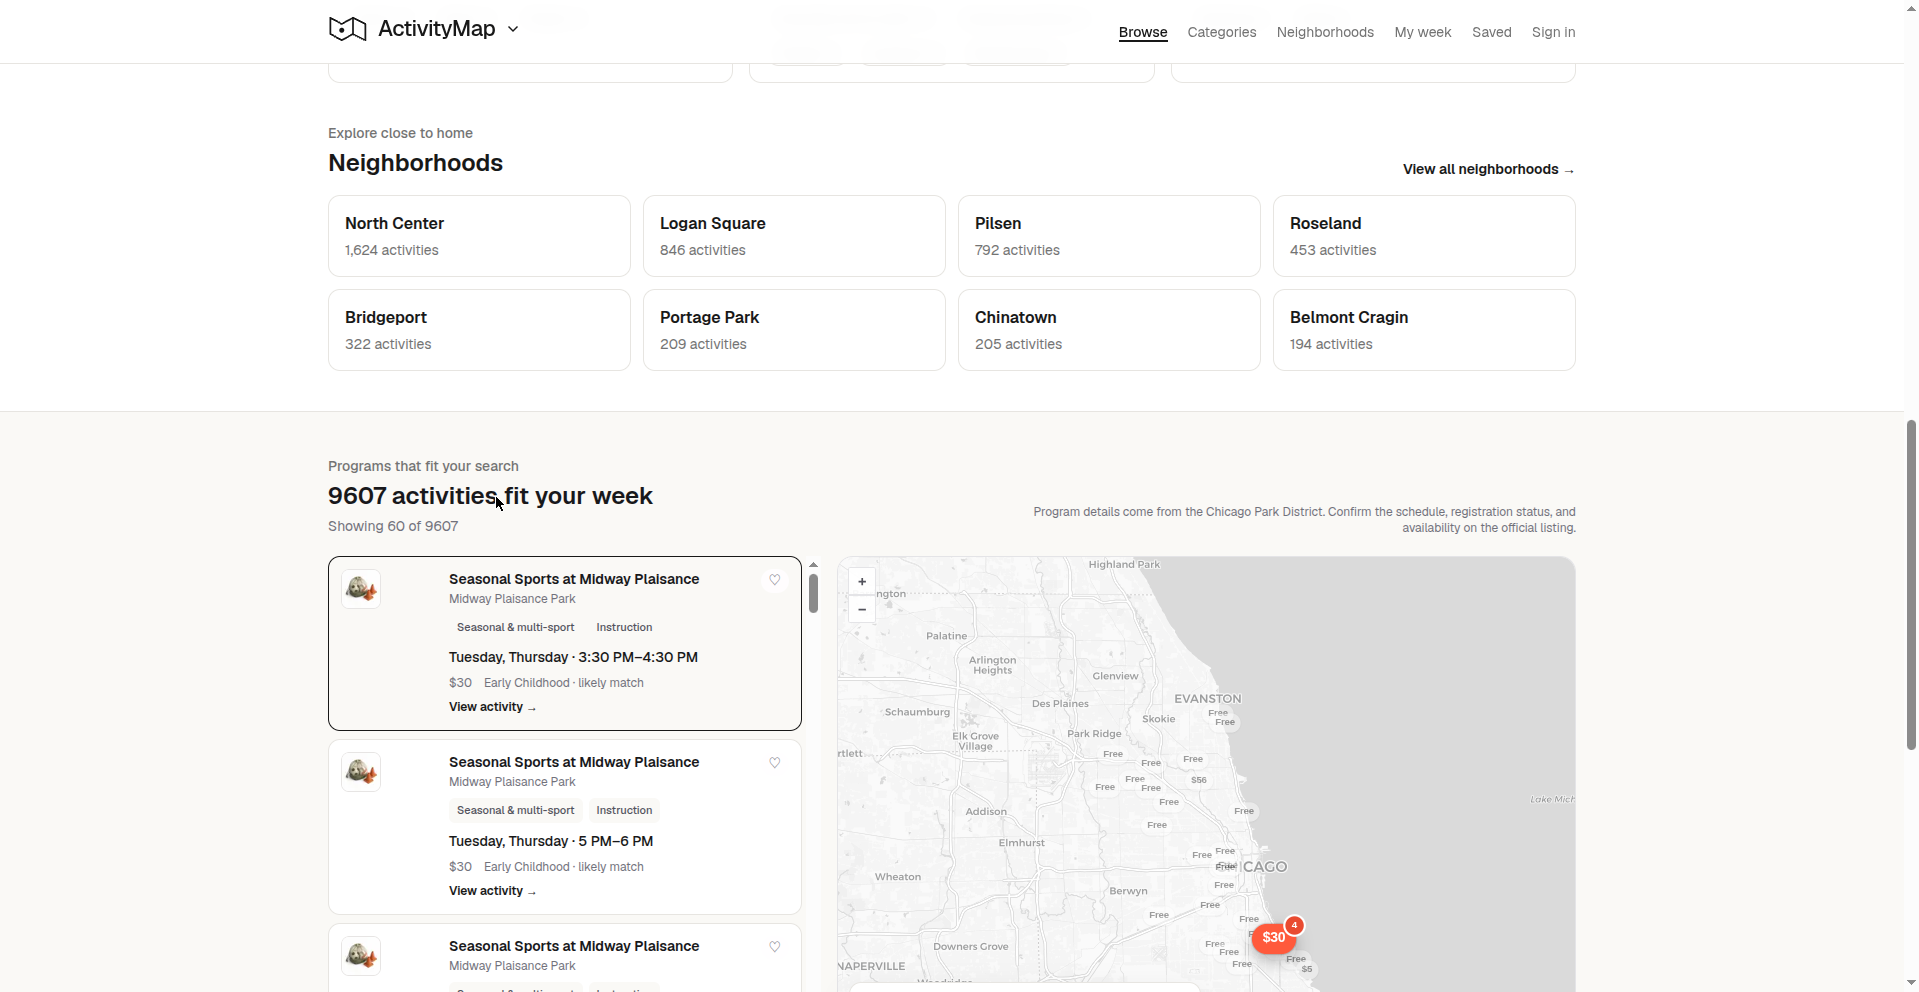This screenshot has width=1919, height=992.
Task: Open the Browse nav tab
Action: (1143, 32)
